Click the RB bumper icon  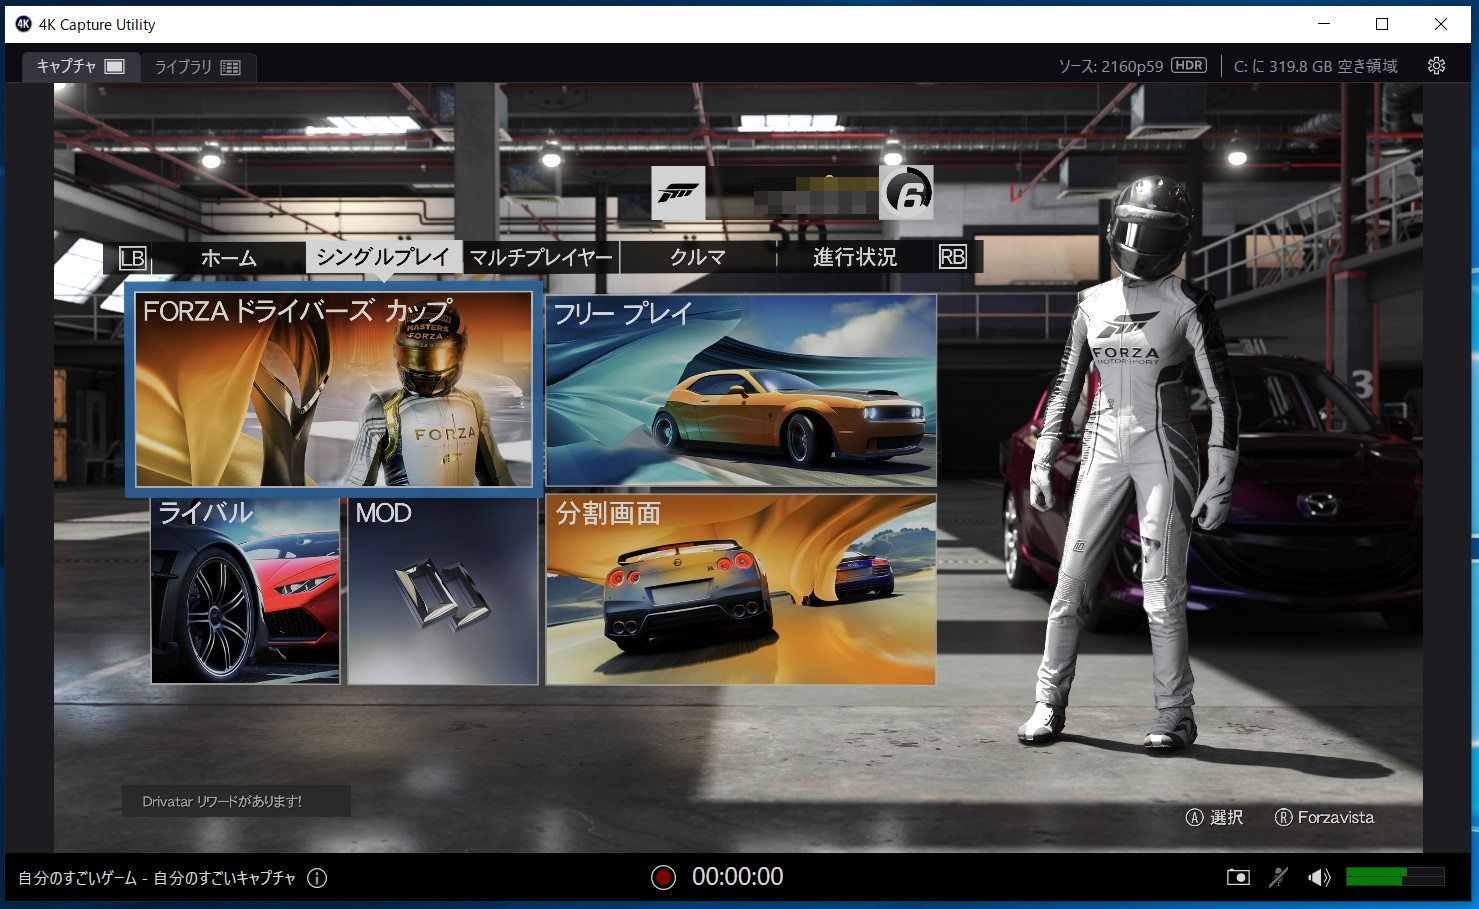(x=953, y=257)
